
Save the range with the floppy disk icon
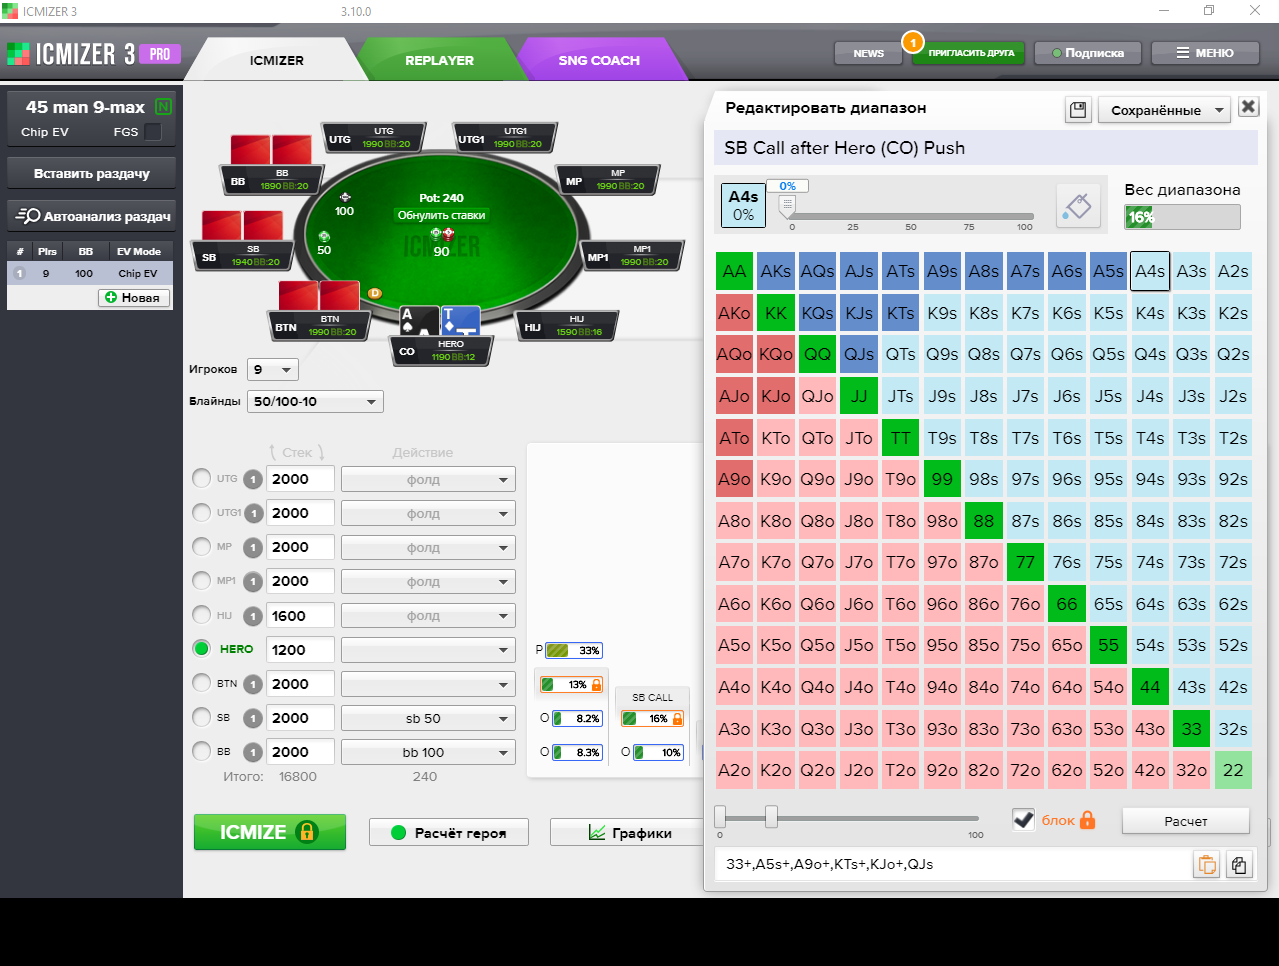pos(1078,110)
